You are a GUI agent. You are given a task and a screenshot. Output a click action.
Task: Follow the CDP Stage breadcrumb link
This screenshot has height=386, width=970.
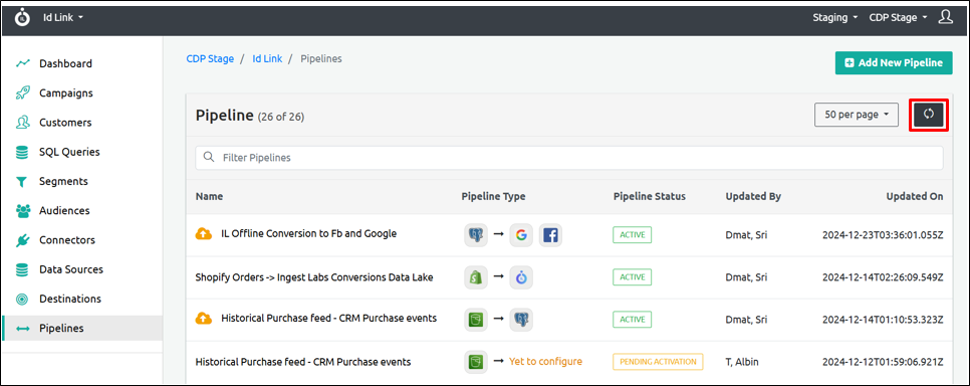point(210,59)
